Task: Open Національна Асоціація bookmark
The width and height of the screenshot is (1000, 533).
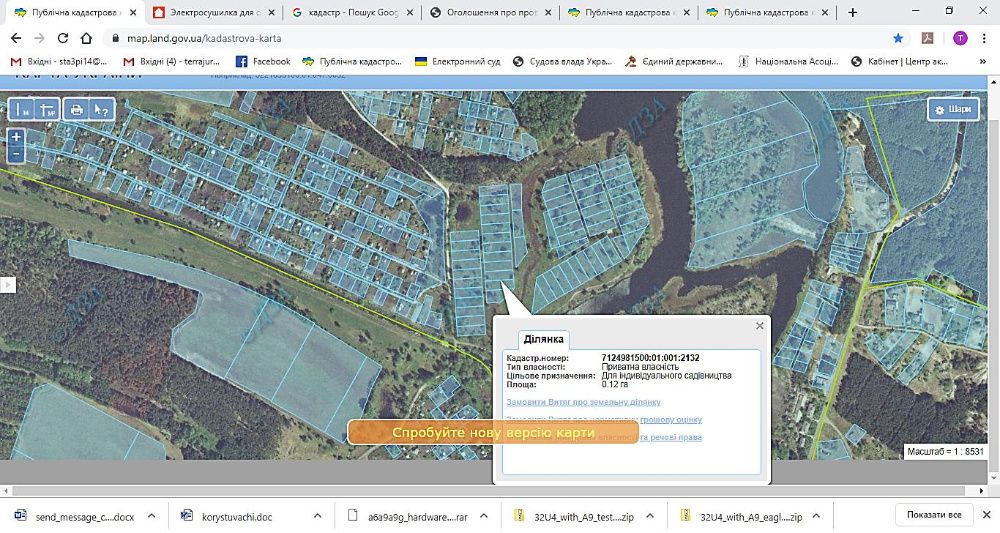Action: click(x=788, y=61)
